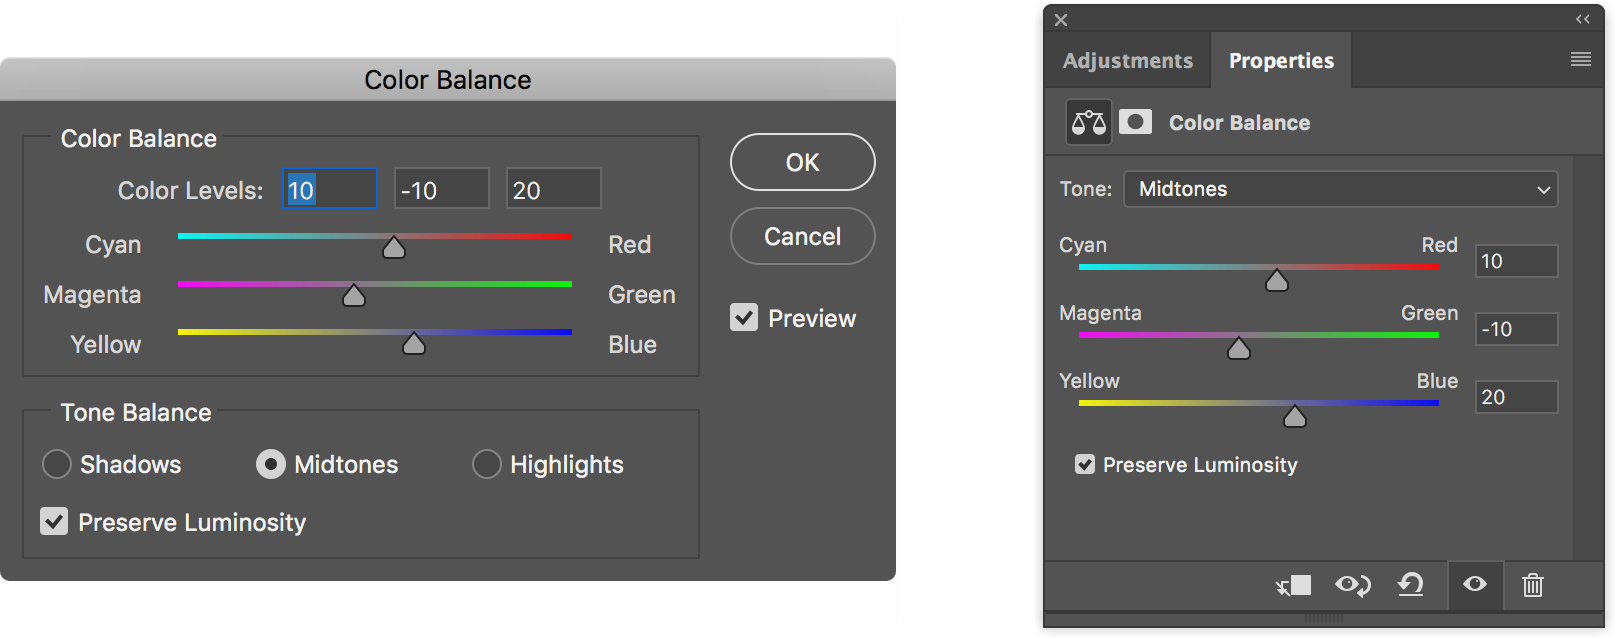Confirm with the OK button
The height and width of the screenshot is (638, 1615).
tap(803, 162)
